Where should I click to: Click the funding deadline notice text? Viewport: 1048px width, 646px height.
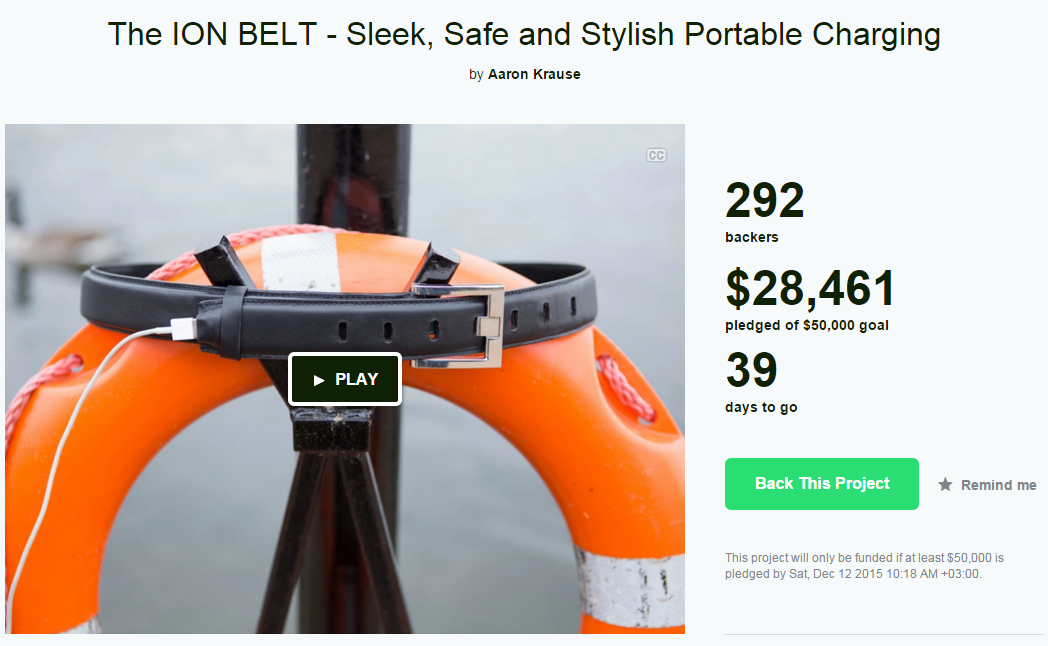[864, 566]
